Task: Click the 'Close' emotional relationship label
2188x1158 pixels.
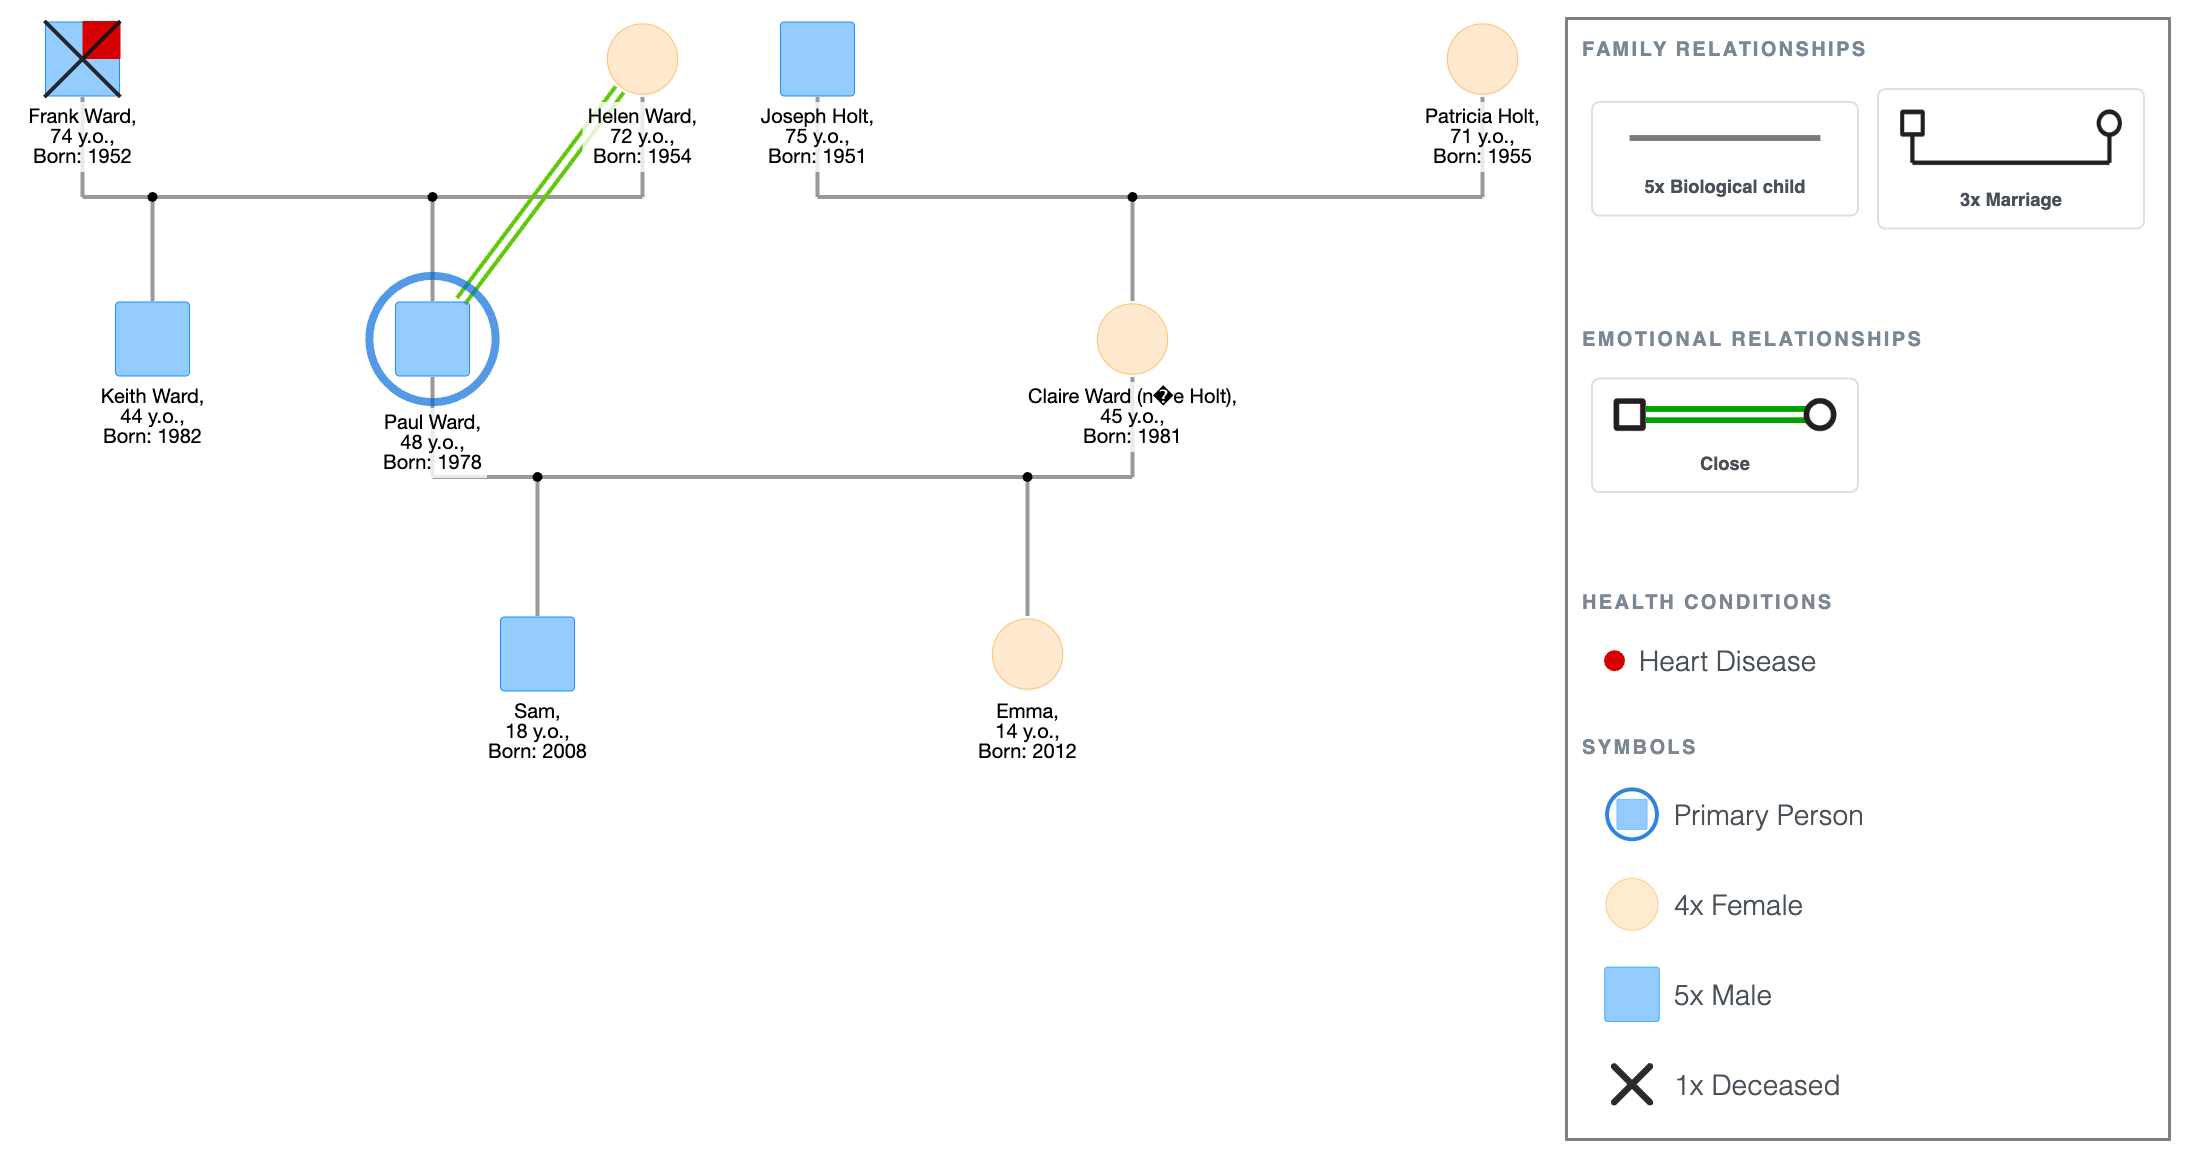Action: pos(1725,464)
